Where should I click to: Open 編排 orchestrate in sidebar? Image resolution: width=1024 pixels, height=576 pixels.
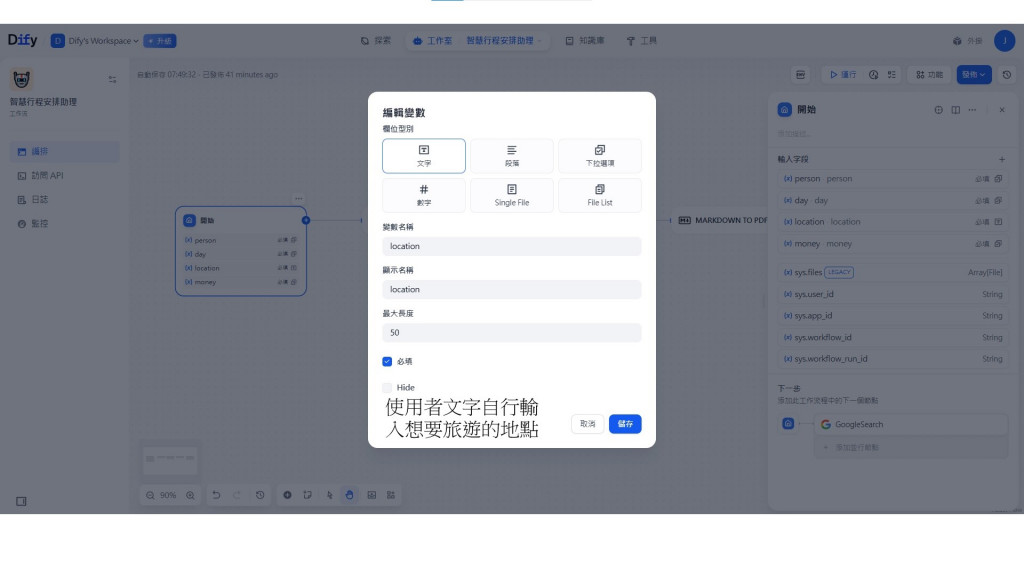65,152
